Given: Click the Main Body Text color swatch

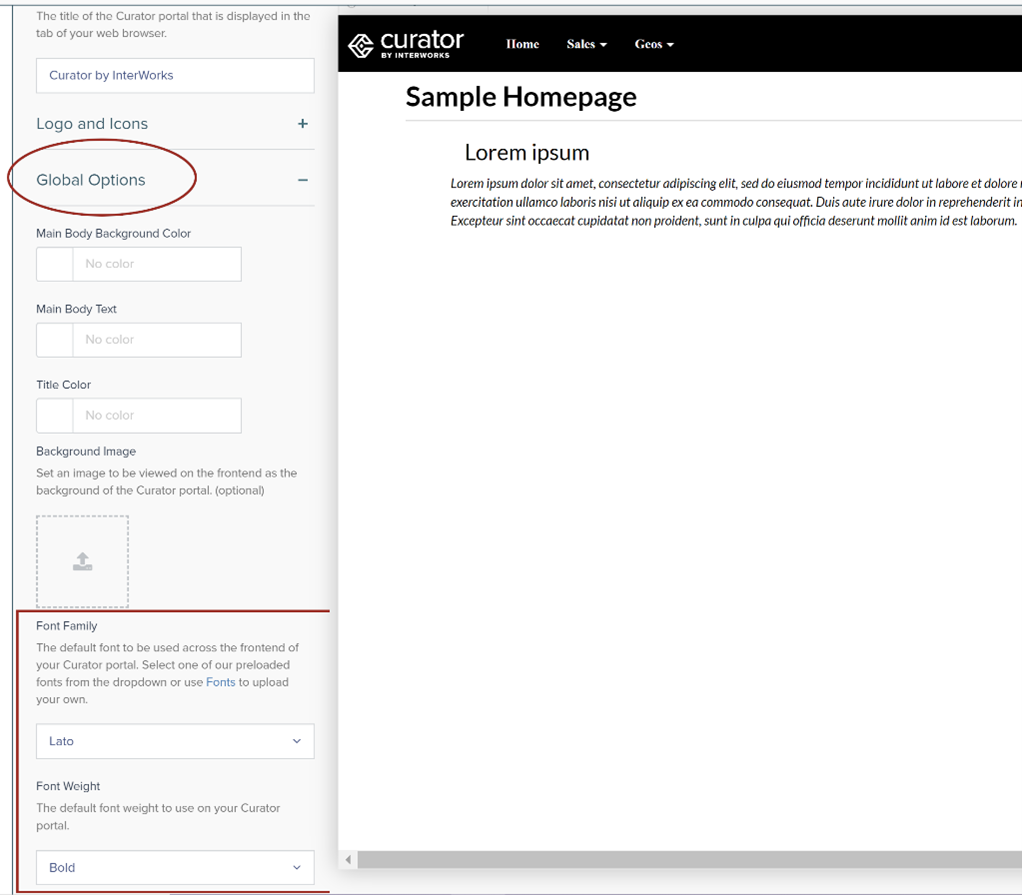Looking at the screenshot, I should click(55, 340).
